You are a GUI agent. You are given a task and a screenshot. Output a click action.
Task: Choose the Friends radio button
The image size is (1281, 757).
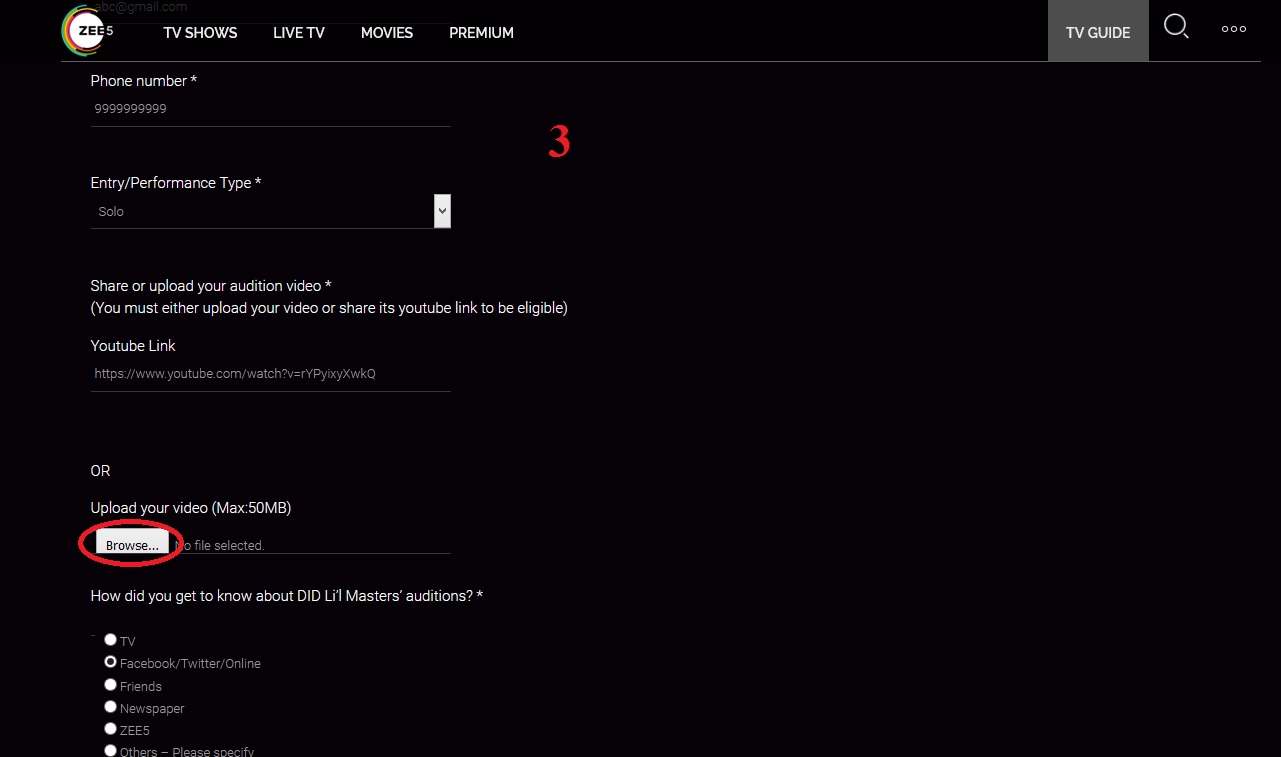tap(111, 685)
